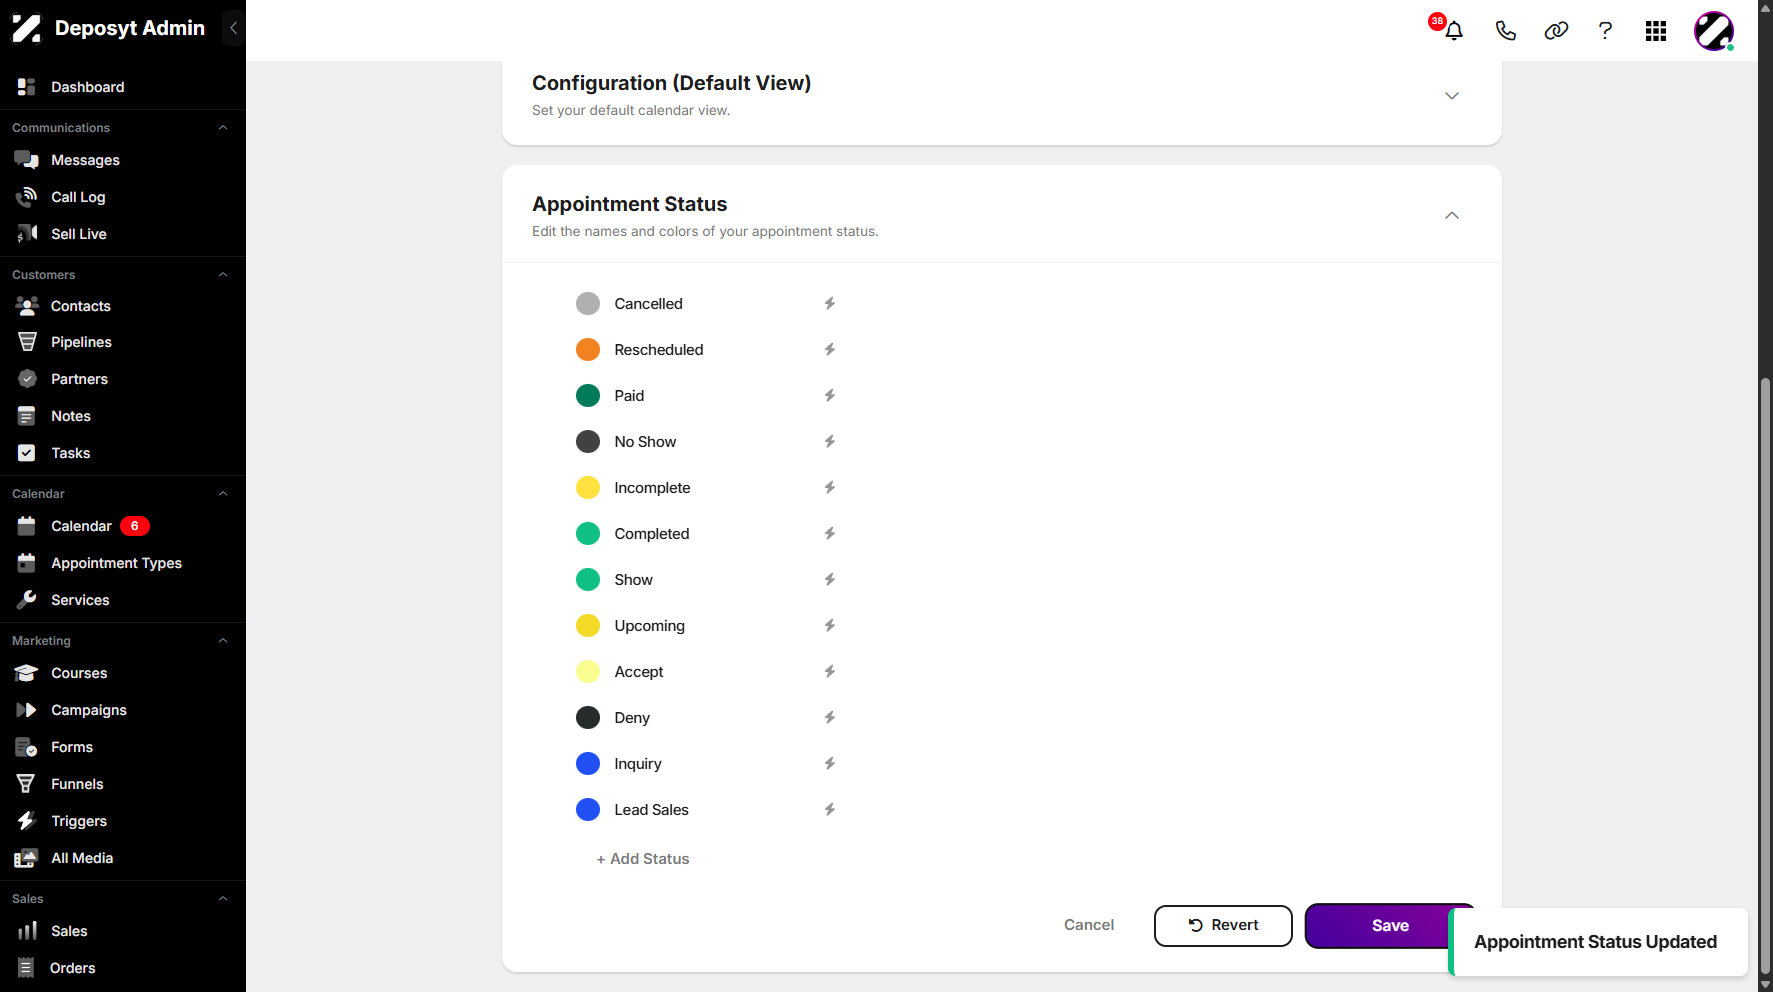The image size is (1773, 992).
Task: Click trigger bolt icon for Upcoming
Action: tap(829, 625)
